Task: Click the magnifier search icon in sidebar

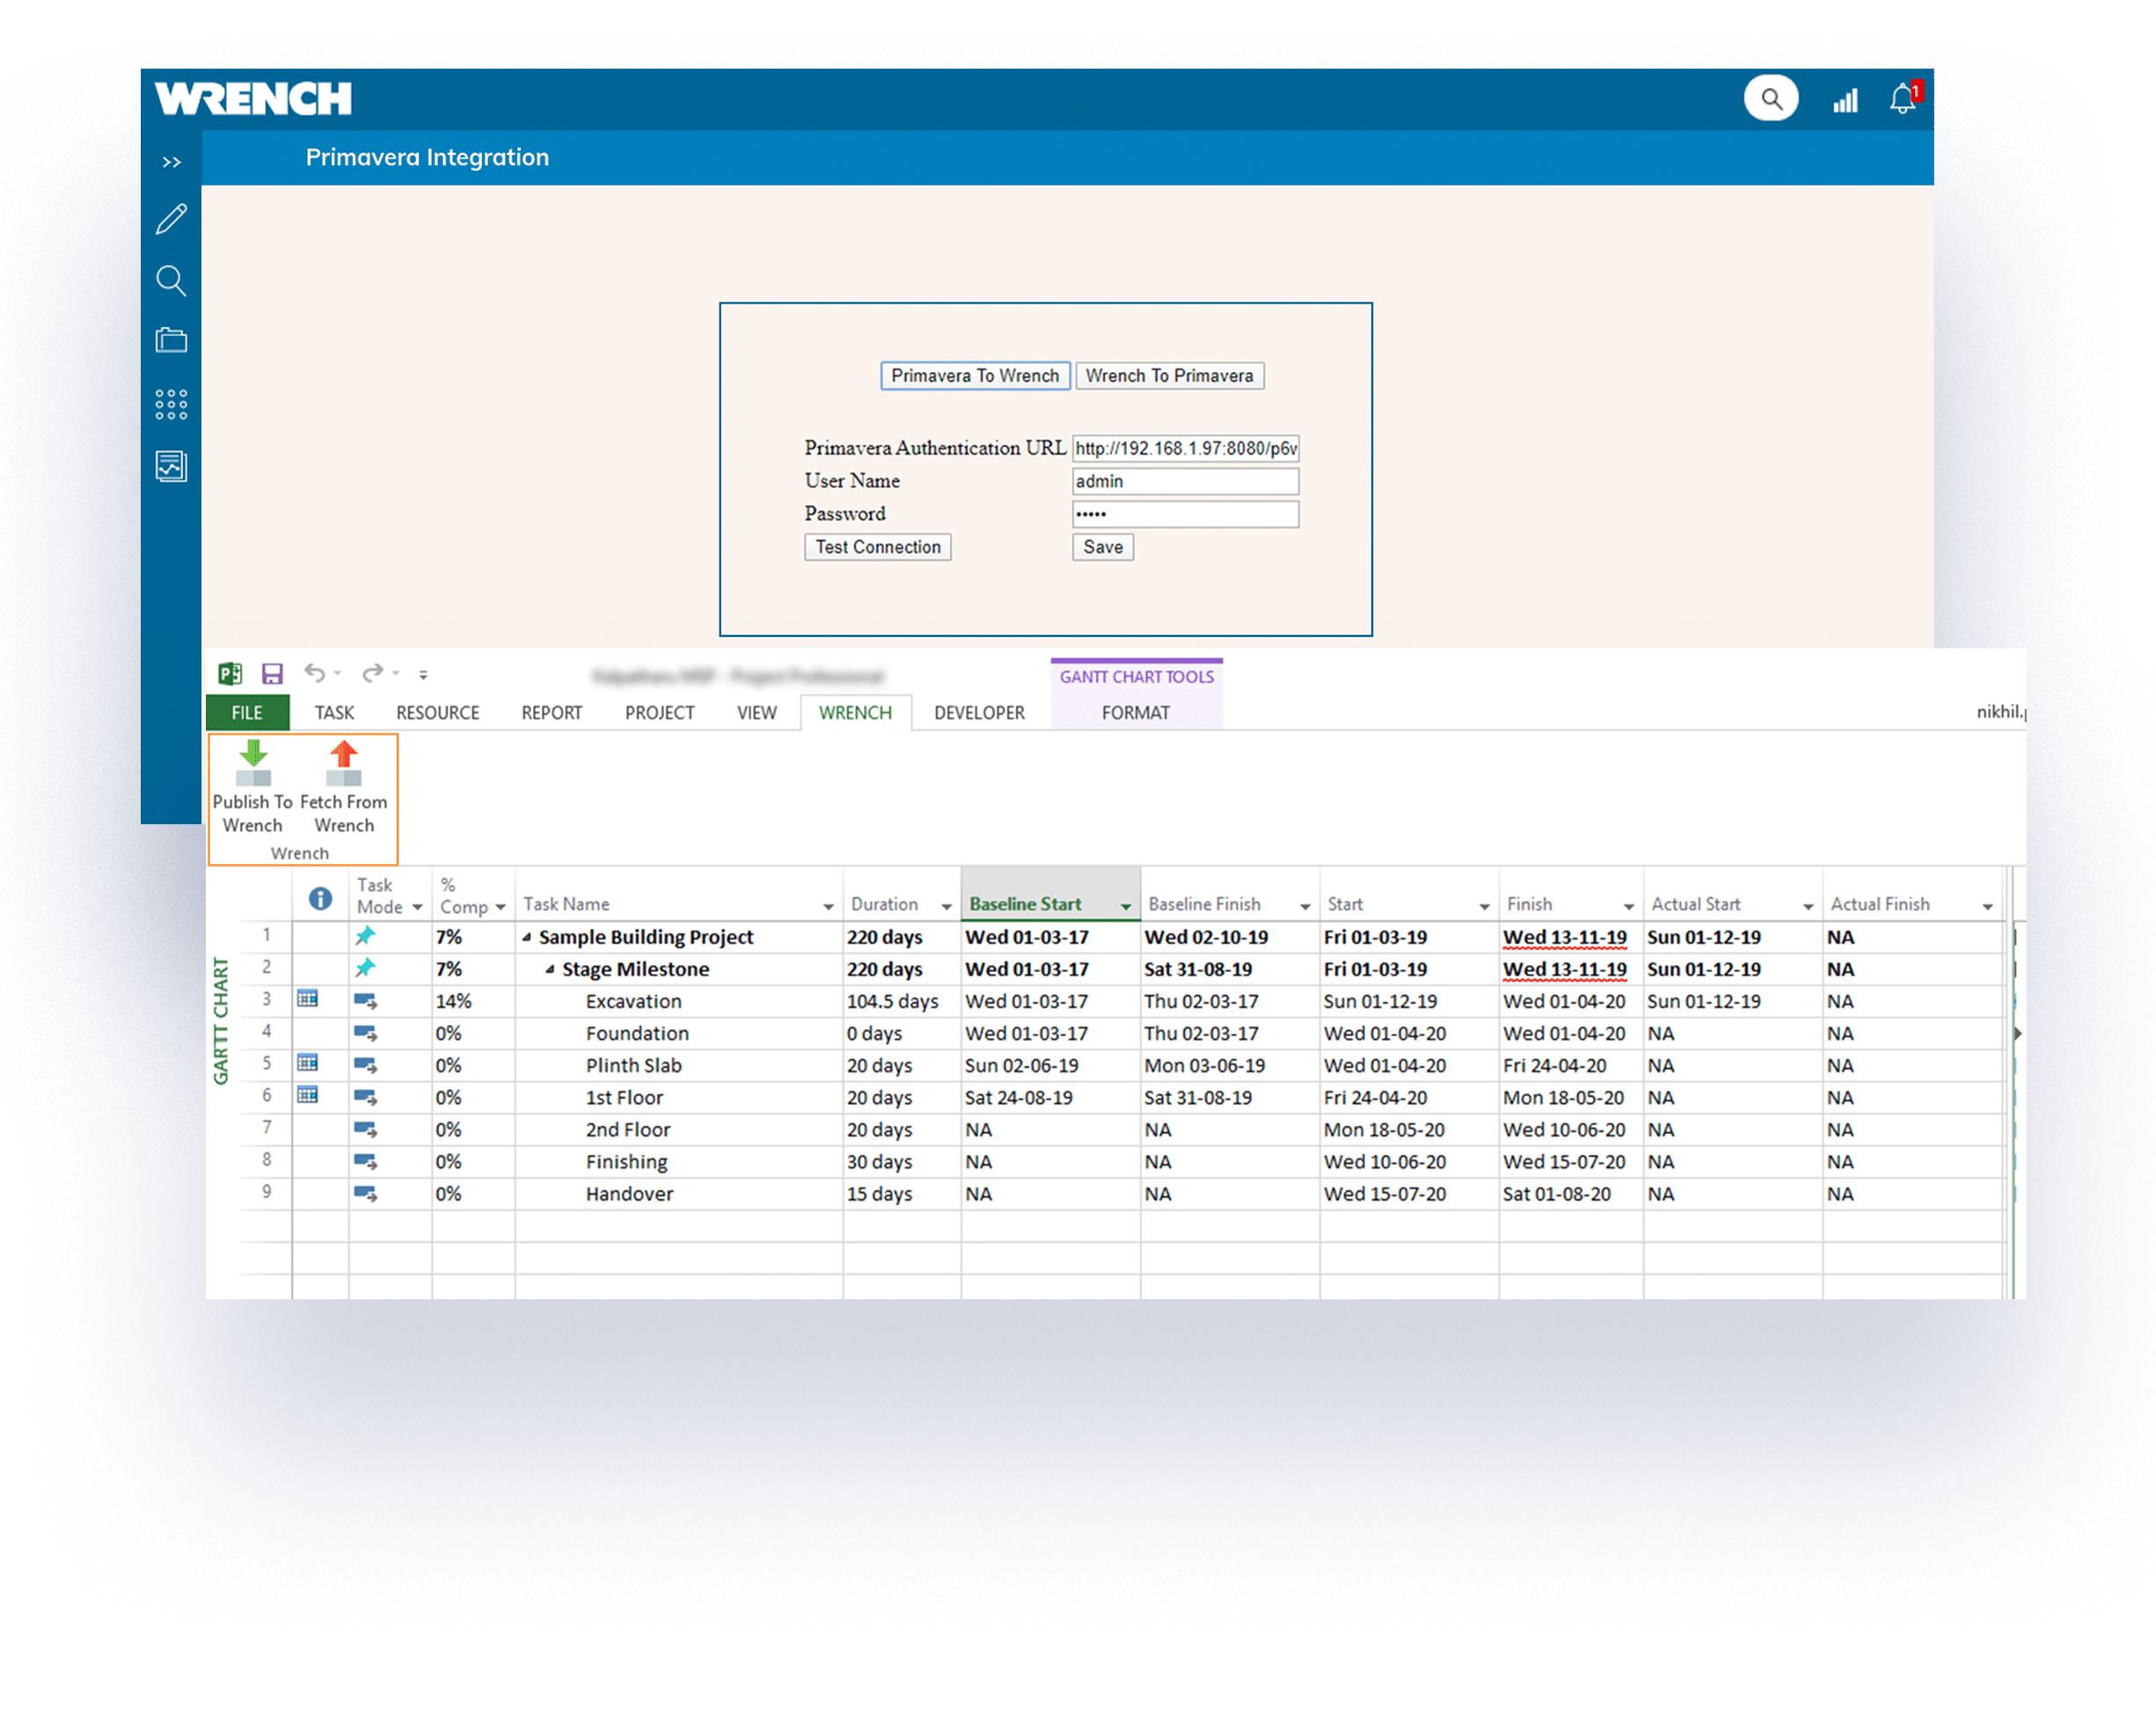Action: [x=171, y=281]
